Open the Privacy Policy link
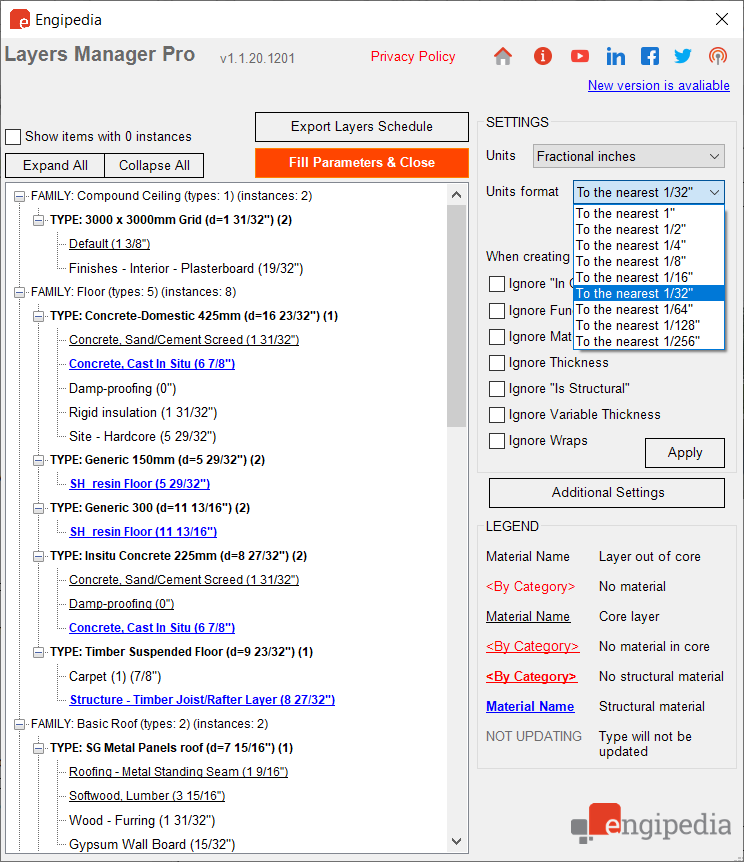This screenshot has width=744, height=862. click(x=413, y=56)
